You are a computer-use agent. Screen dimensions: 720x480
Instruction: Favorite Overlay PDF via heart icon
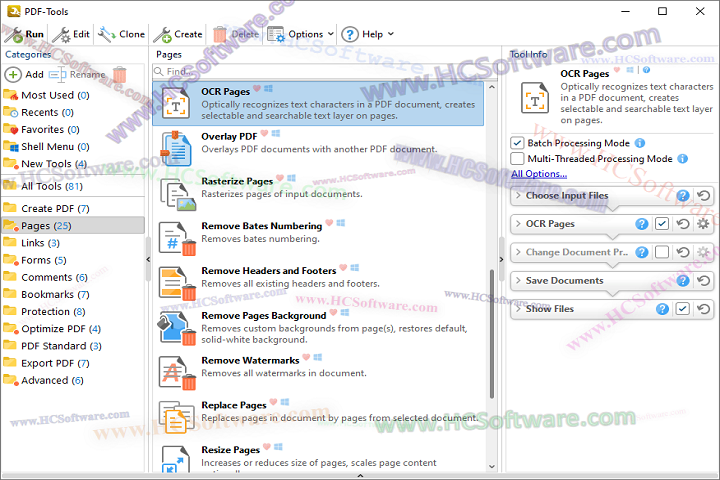(264, 133)
